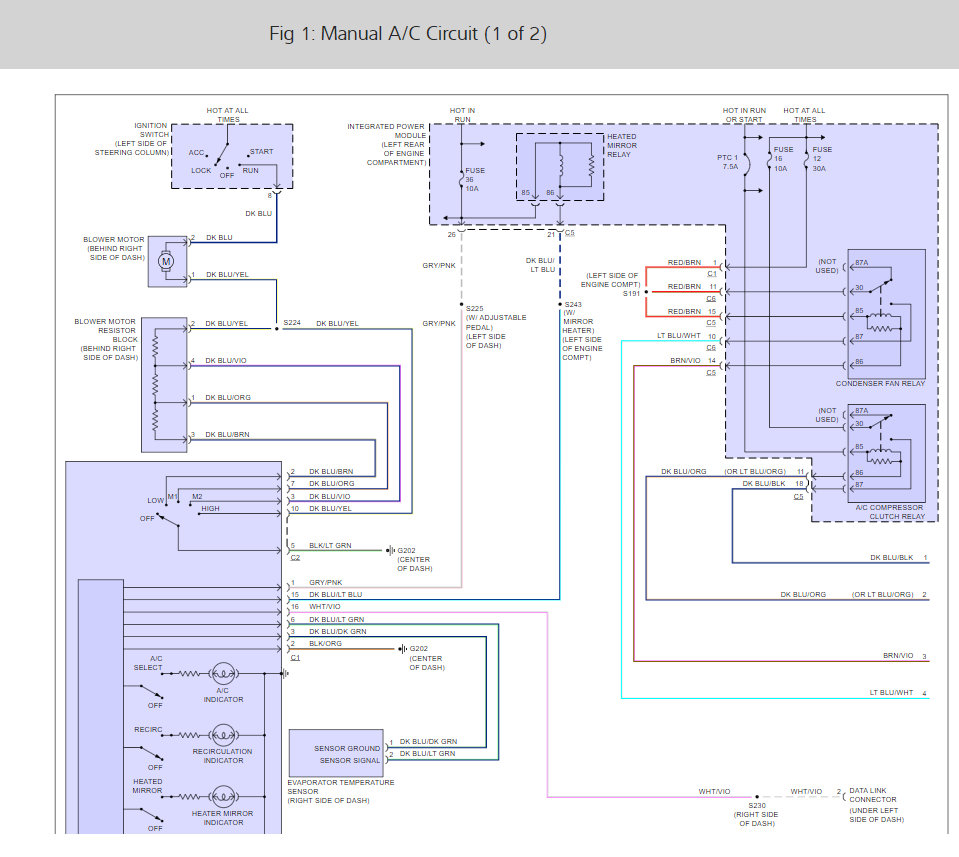Click the A/C COMPRESSOR CLUTCH RELAY label
The width and height of the screenshot is (959, 857).
pos(889,512)
